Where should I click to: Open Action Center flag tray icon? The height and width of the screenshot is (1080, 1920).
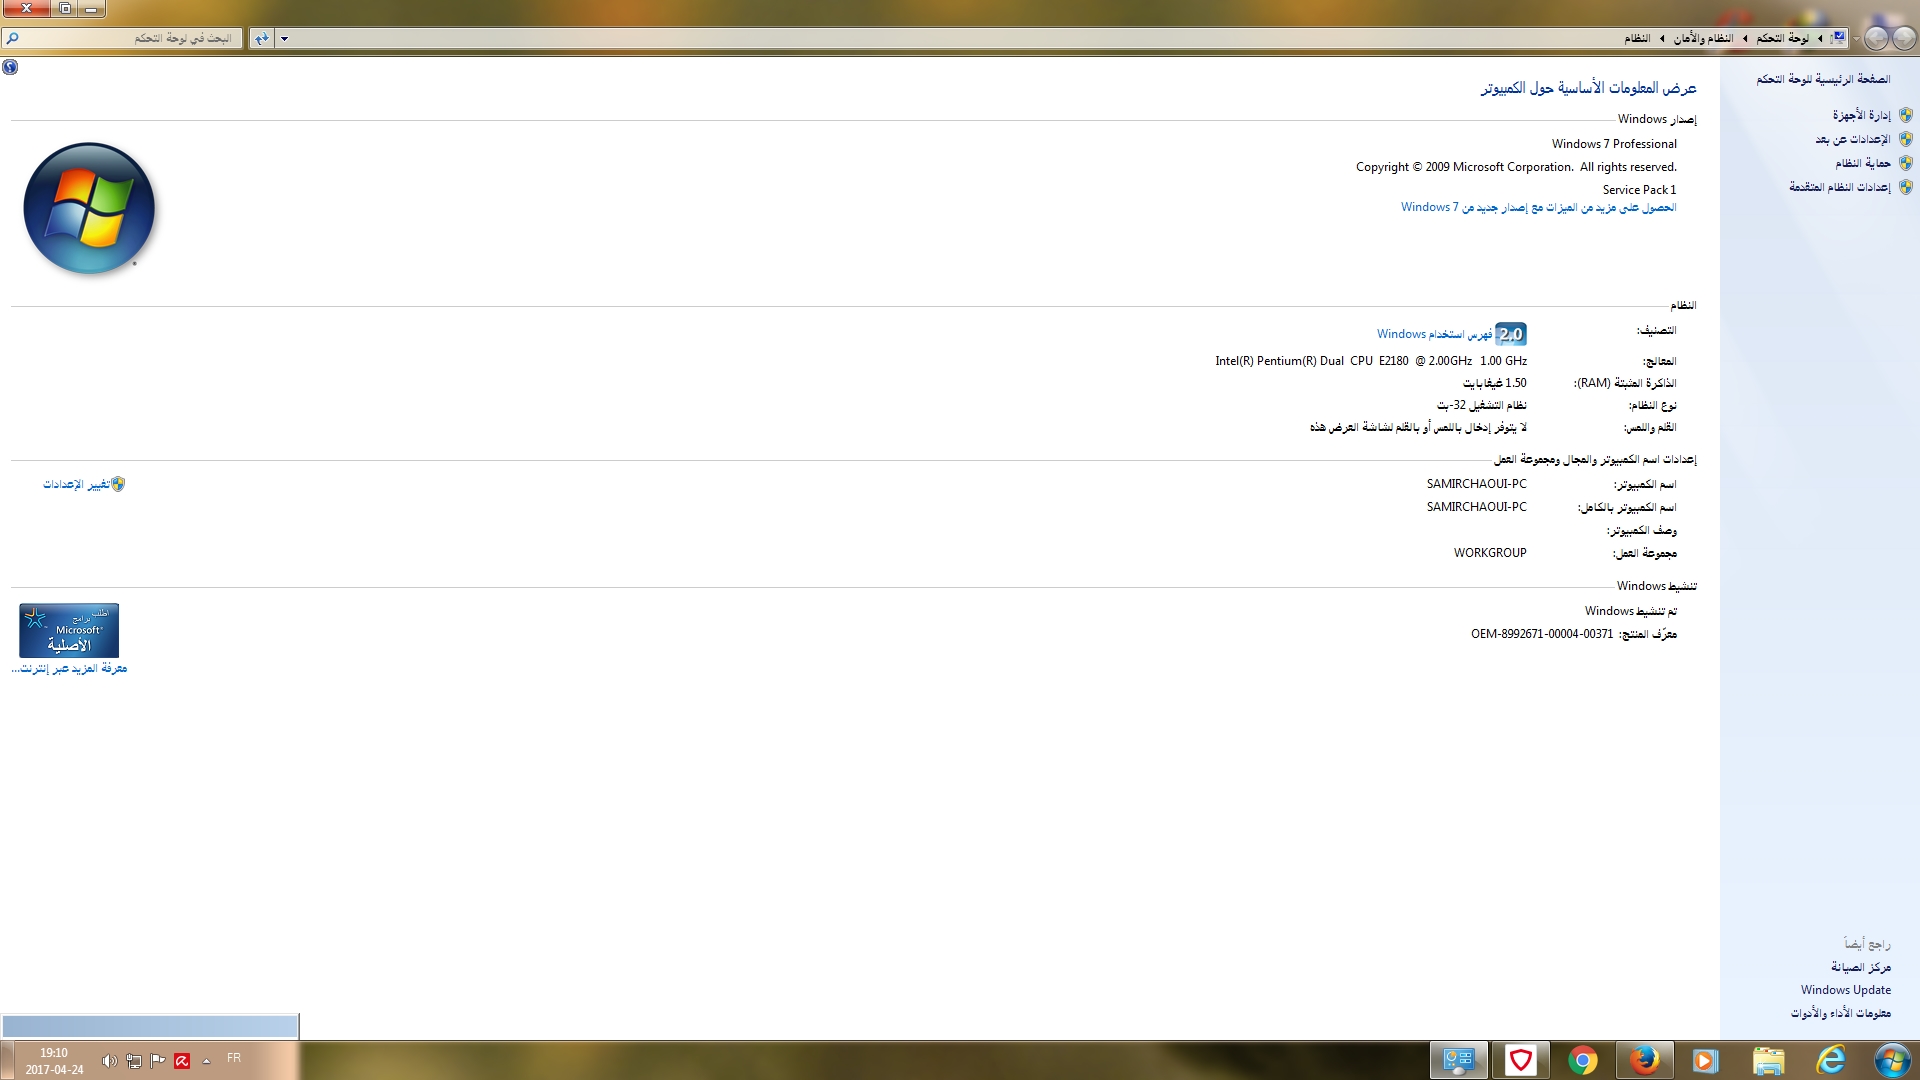click(x=157, y=1061)
